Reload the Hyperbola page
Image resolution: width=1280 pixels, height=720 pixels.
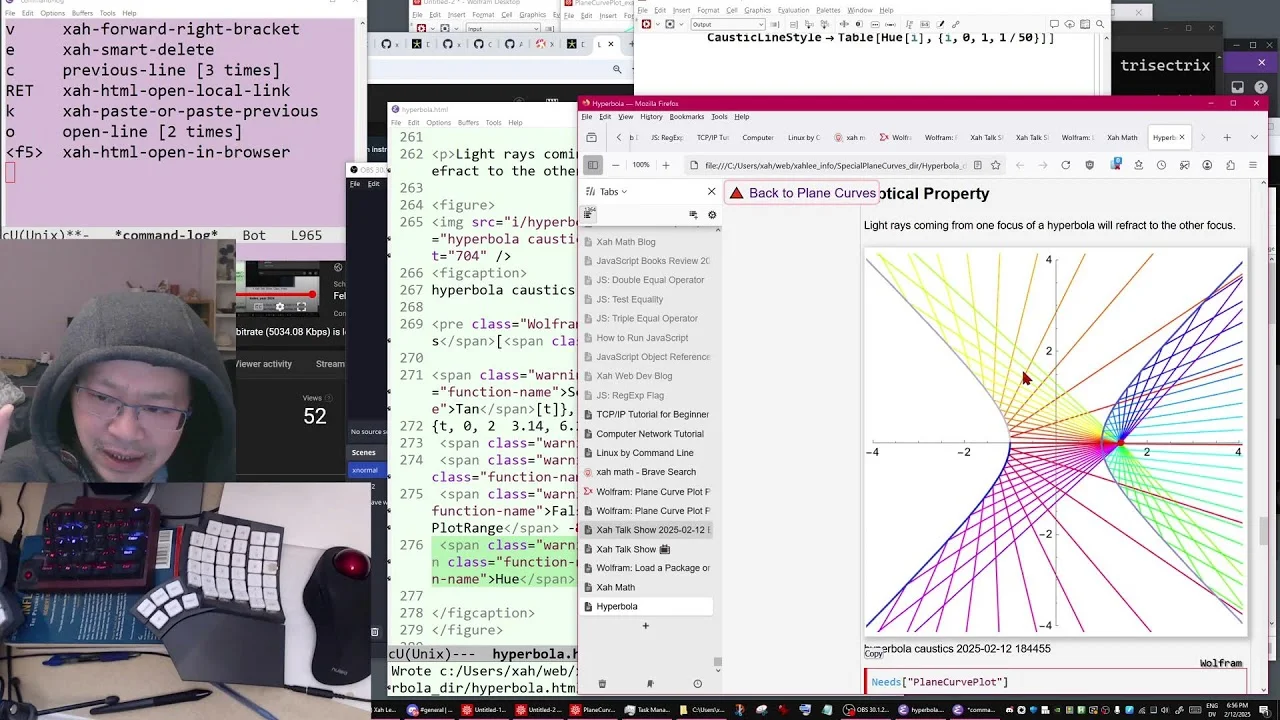tap(1065, 165)
